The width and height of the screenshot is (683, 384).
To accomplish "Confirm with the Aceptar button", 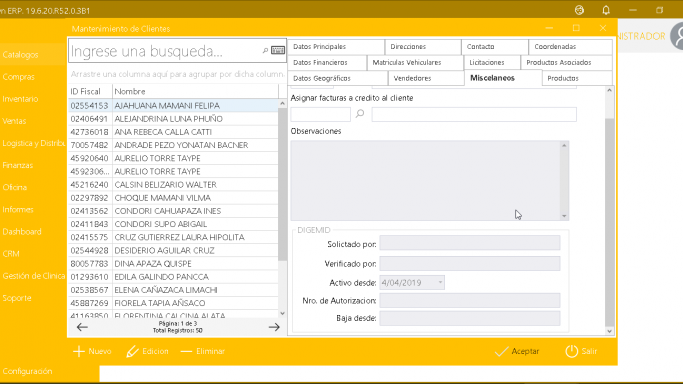I will point(517,351).
